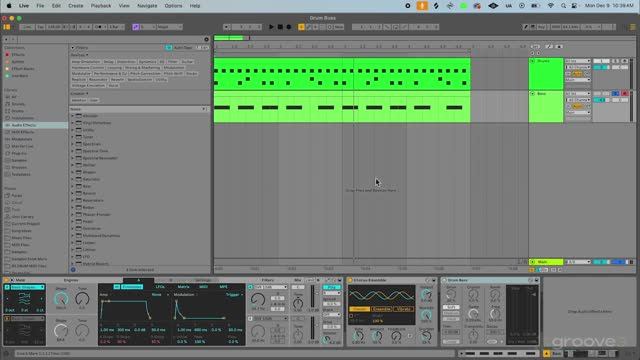Toggle Chorus-Ensemble device activator
Screen dimensions: 640x360
point(350,280)
